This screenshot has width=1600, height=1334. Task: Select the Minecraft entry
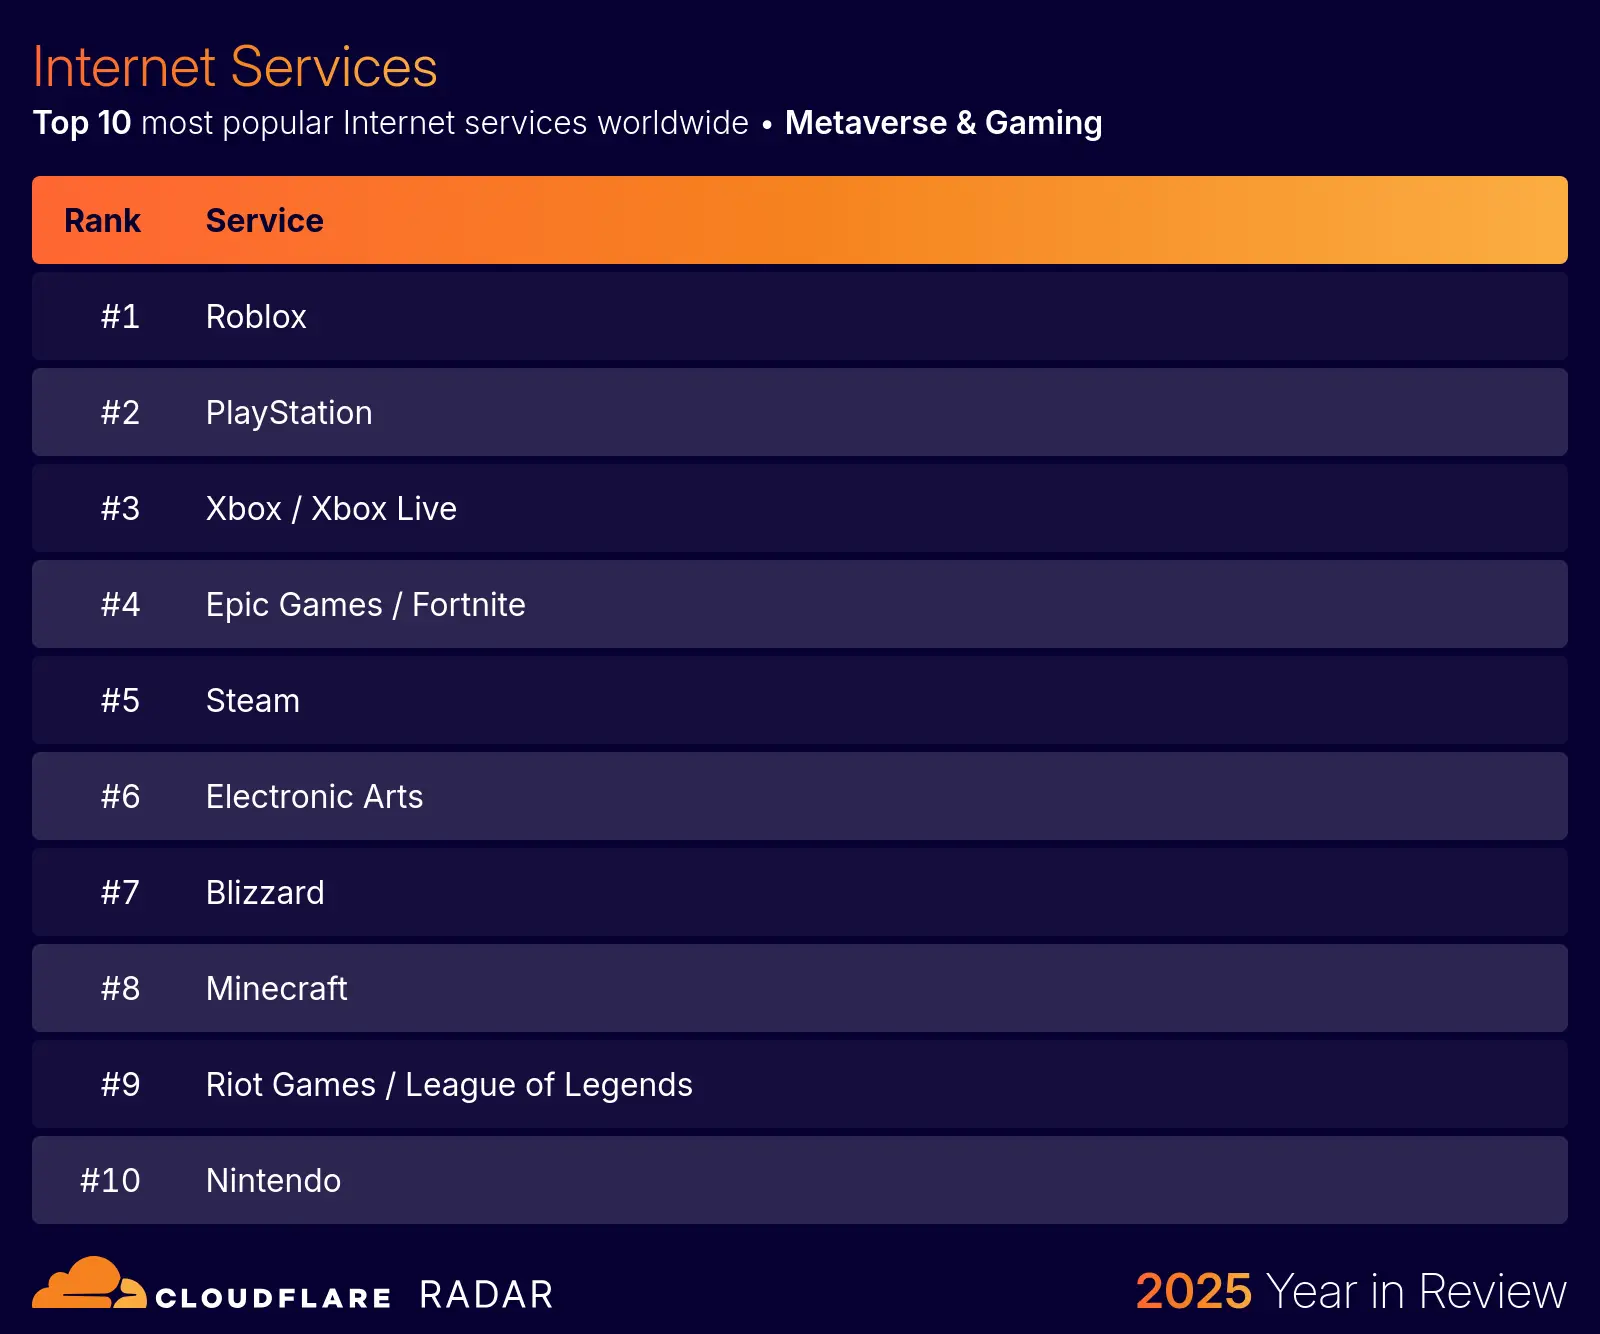click(x=276, y=989)
